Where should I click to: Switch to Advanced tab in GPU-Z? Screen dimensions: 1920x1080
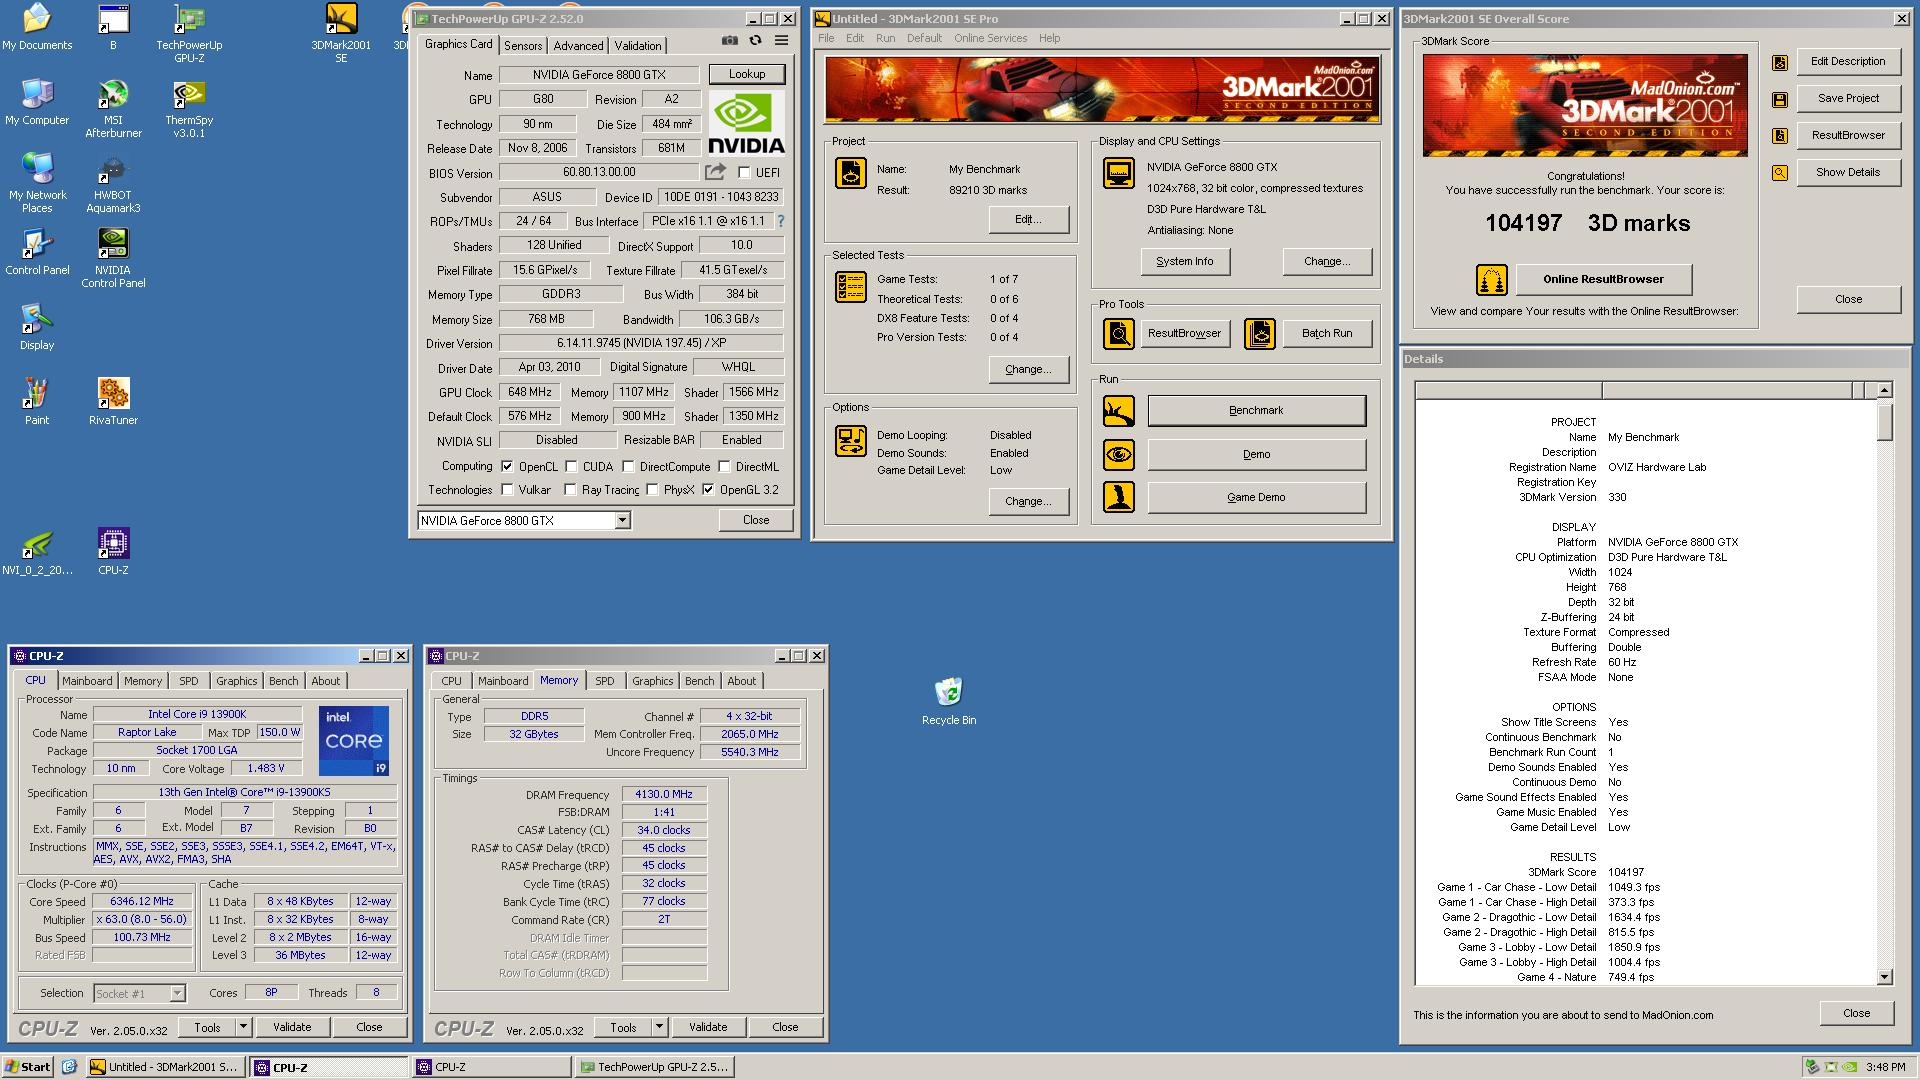578,46
